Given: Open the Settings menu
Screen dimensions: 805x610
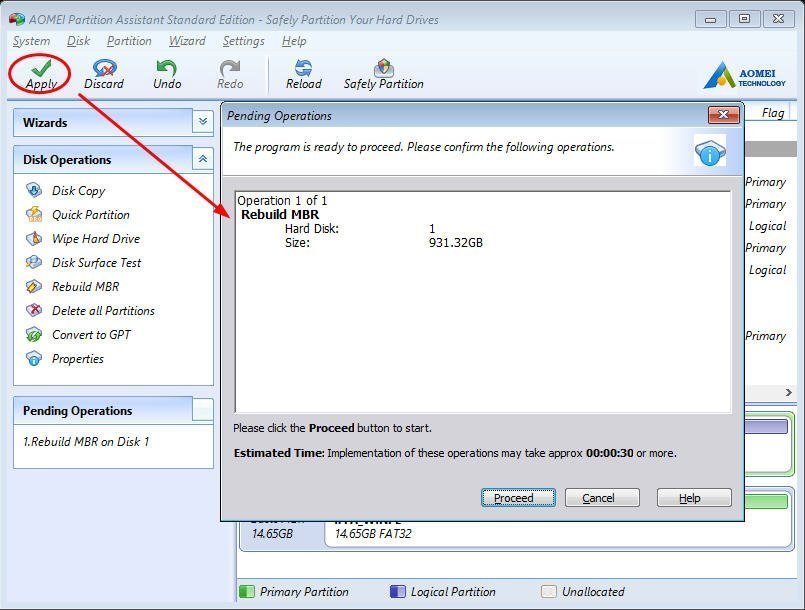Looking at the screenshot, I should (x=243, y=41).
